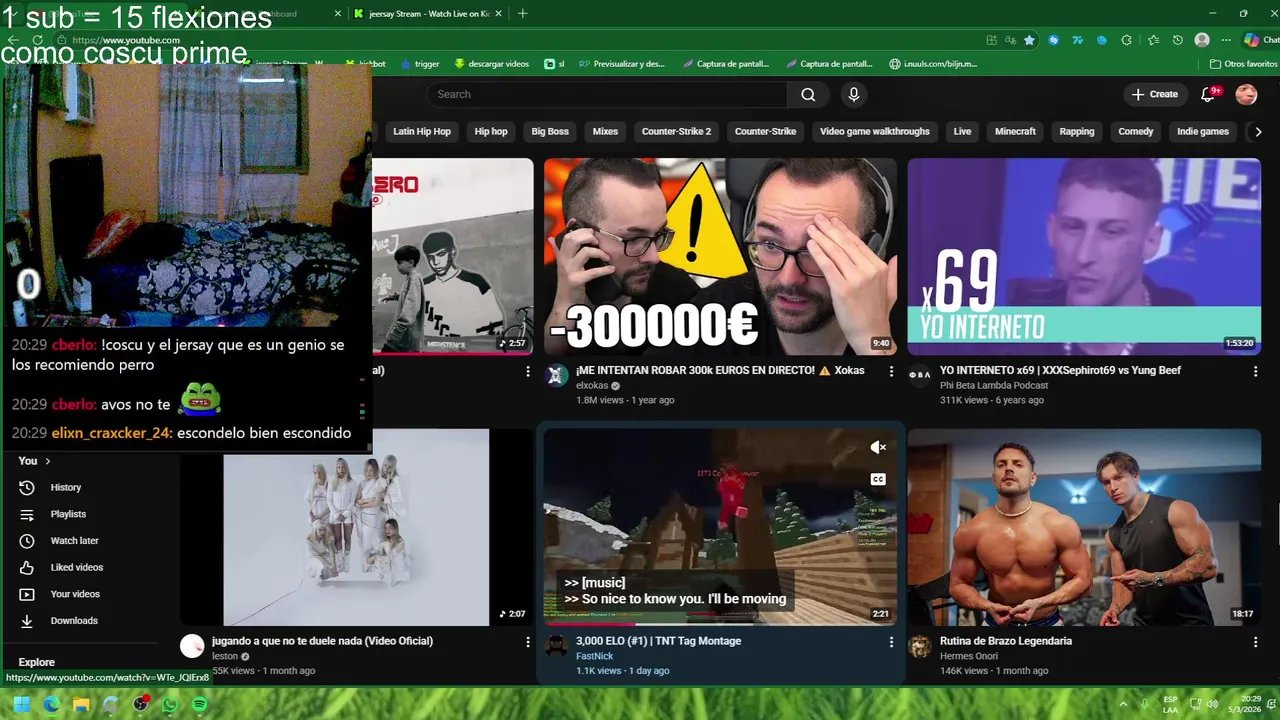
Task: Open more options for ME INTENTAN ROBAR video
Action: pos(891,371)
